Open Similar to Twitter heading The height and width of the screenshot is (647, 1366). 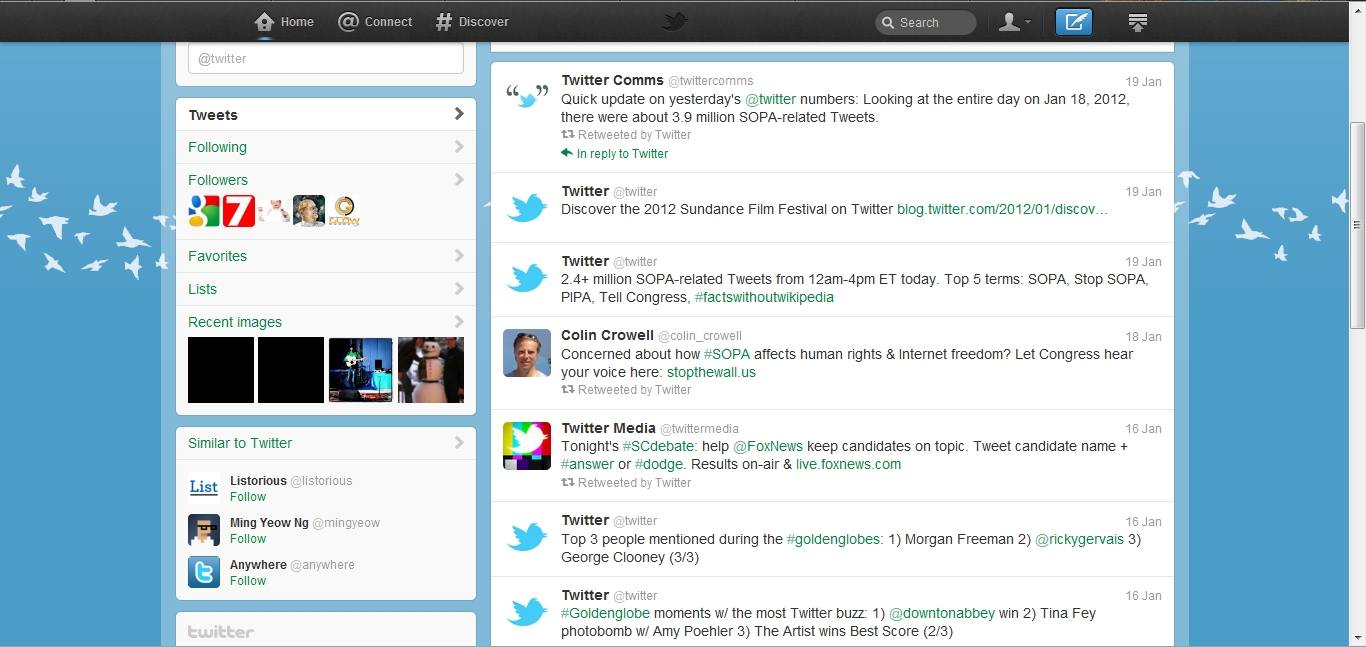coord(240,443)
